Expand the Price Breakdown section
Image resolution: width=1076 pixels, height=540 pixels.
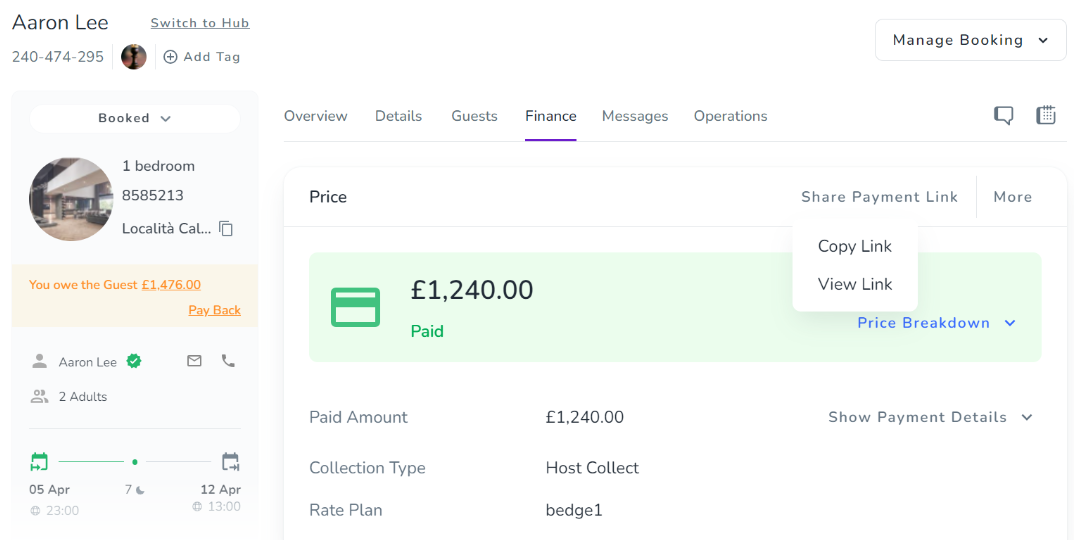[936, 323]
